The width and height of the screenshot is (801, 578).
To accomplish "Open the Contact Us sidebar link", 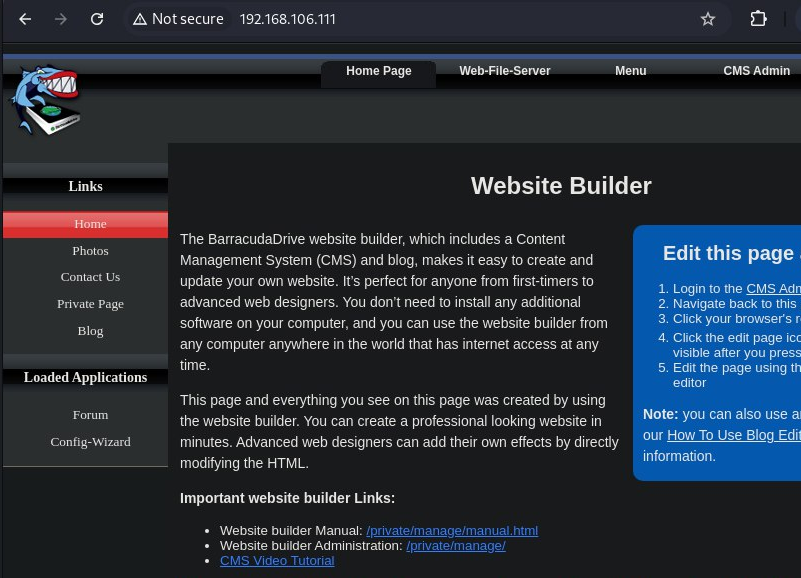I will click(x=90, y=277).
